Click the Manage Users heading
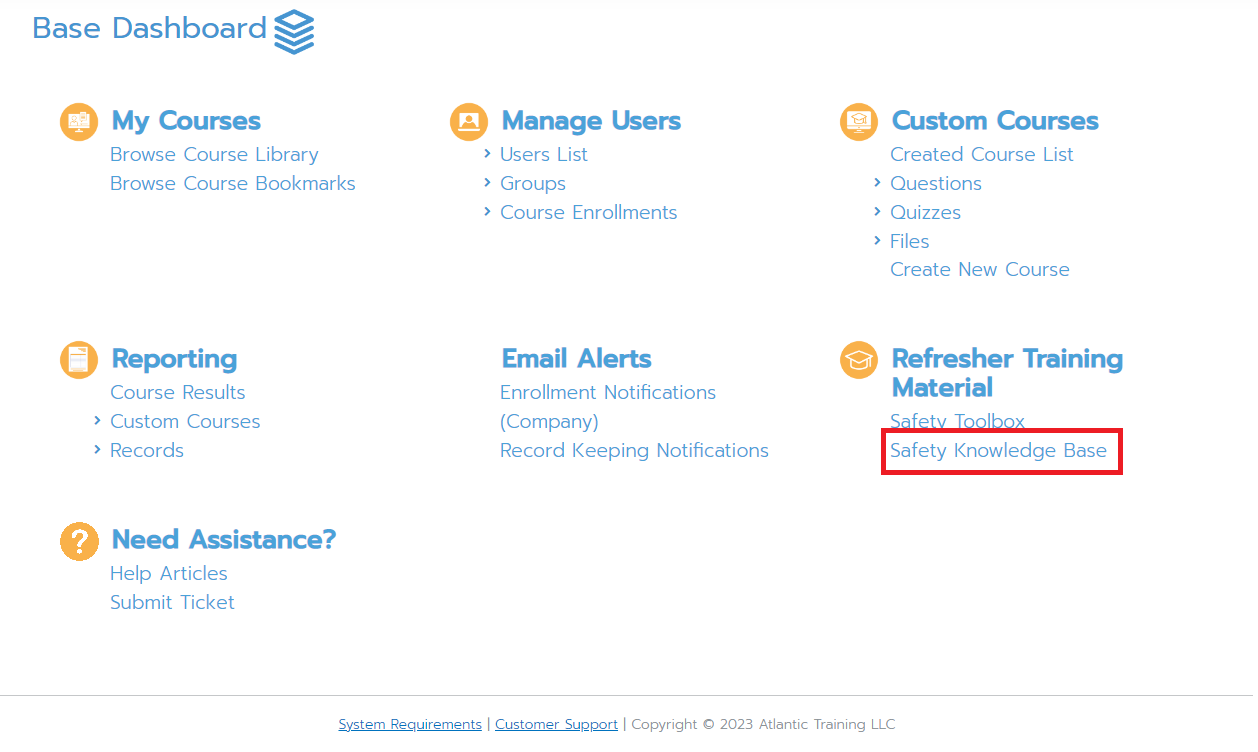 [591, 121]
